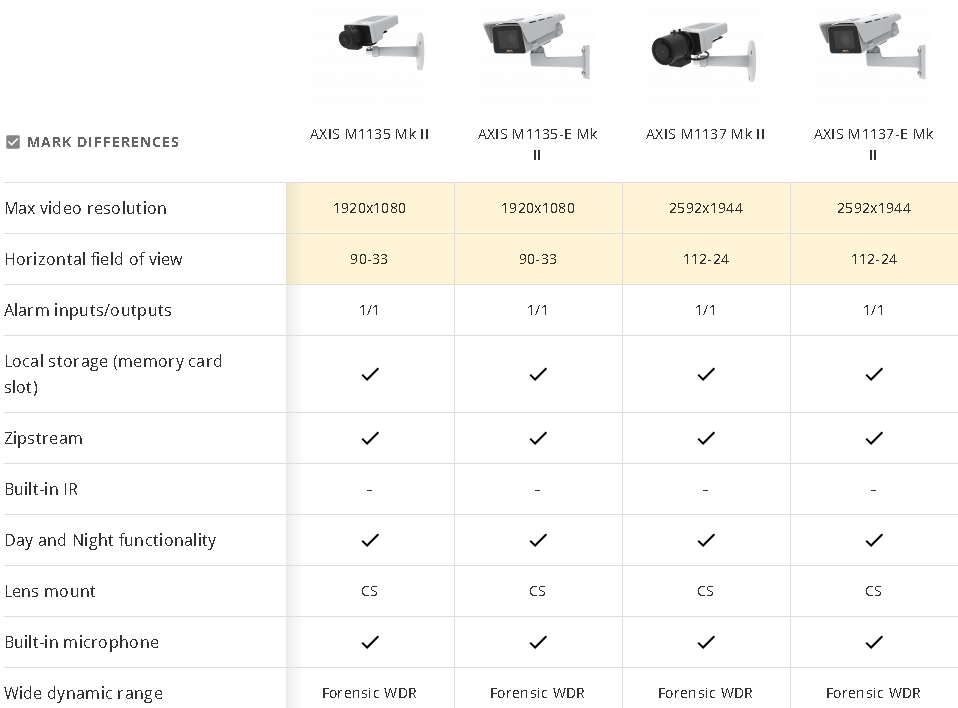Click the highlighted 2592x1944 resolution cell for M1137

pos(705,208)
